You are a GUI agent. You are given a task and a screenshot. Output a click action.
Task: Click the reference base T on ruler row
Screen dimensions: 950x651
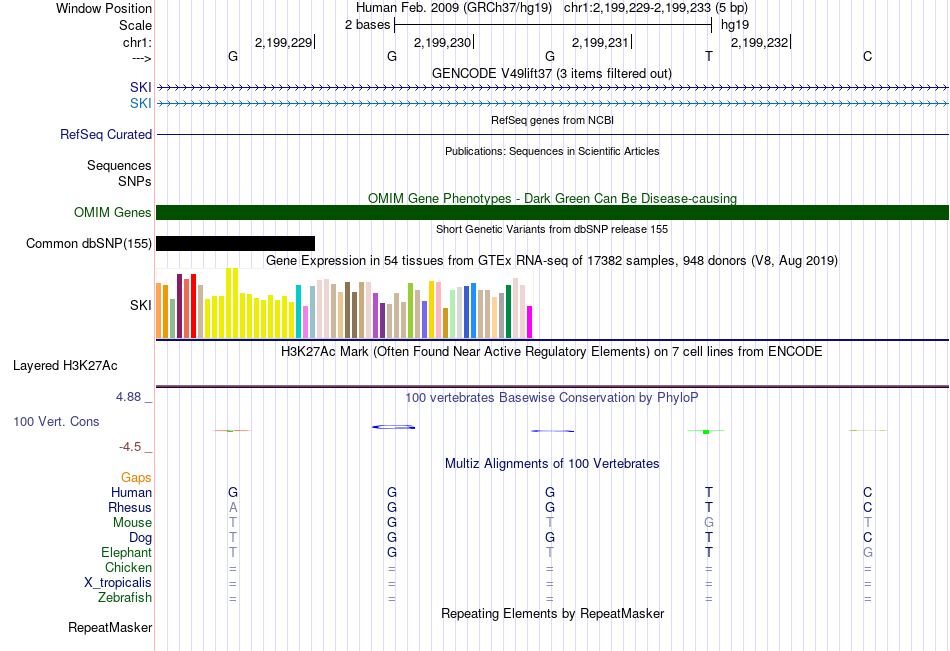(x=709, y=56)
